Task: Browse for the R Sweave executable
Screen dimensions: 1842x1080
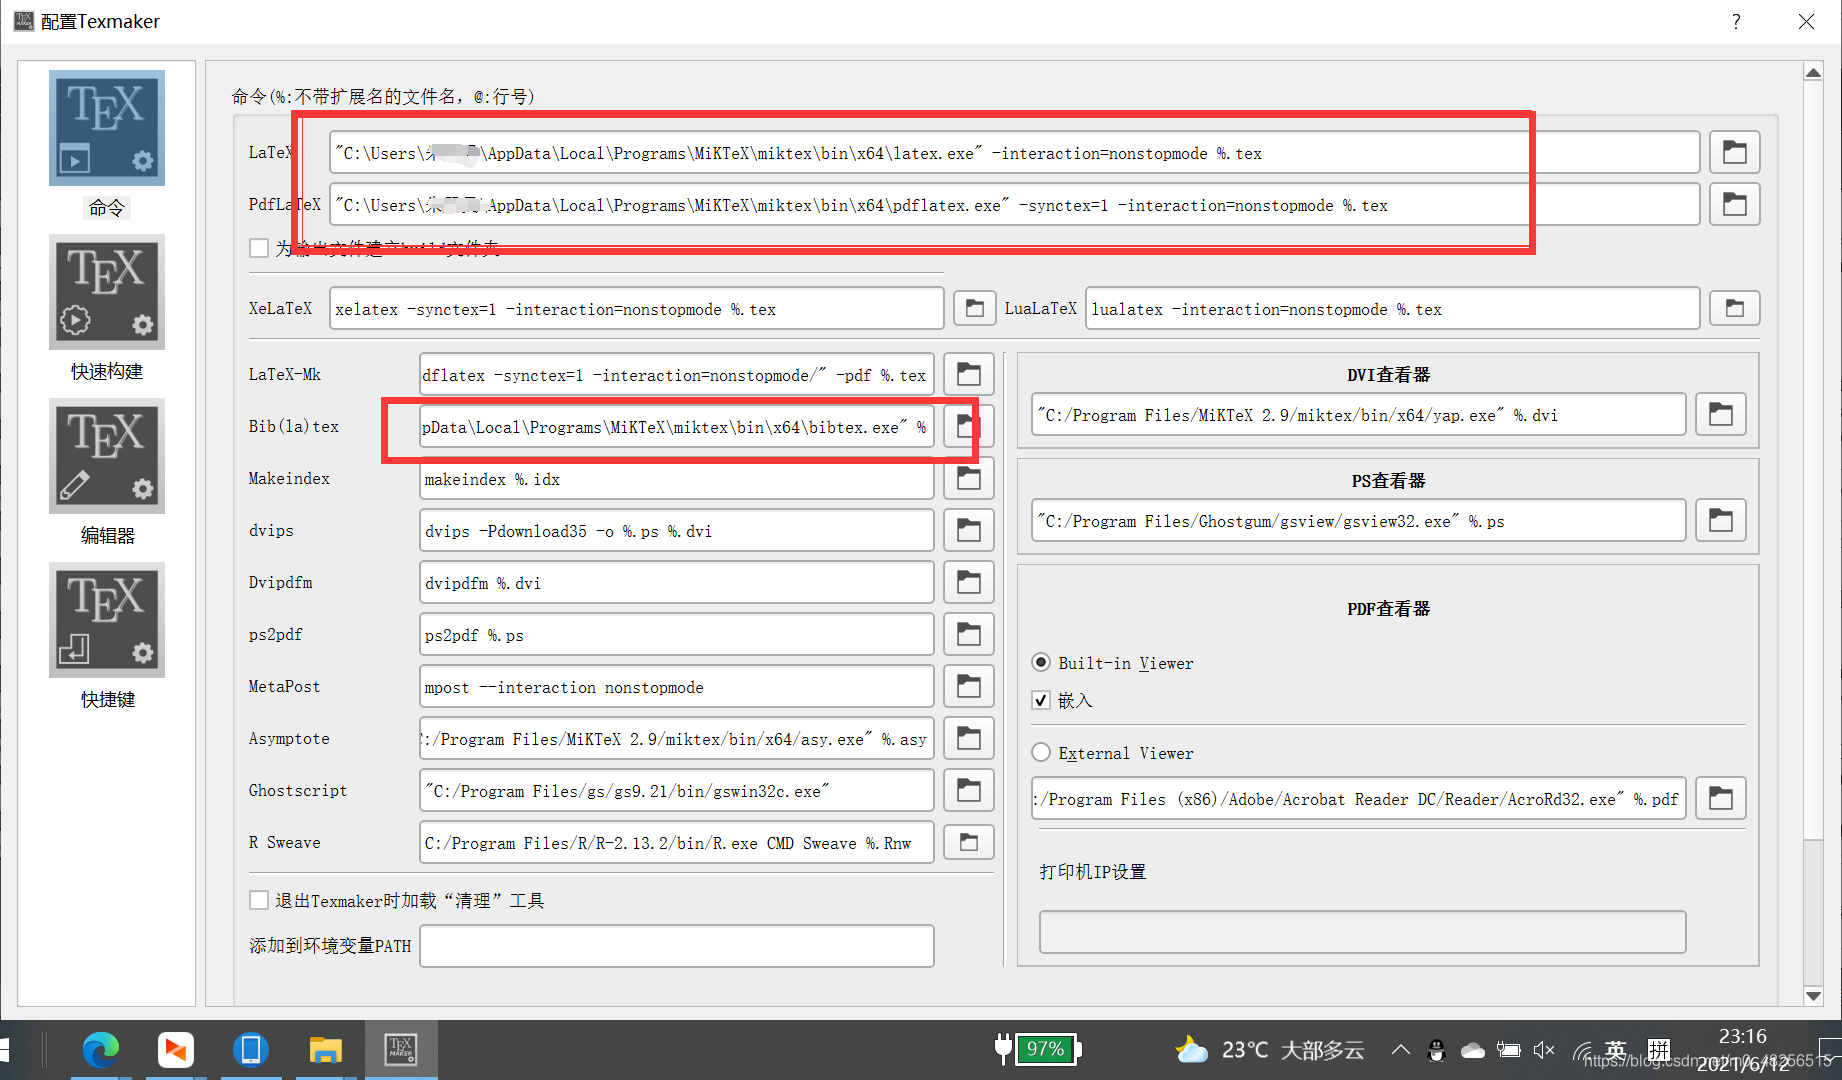Action: click(968, 842)
